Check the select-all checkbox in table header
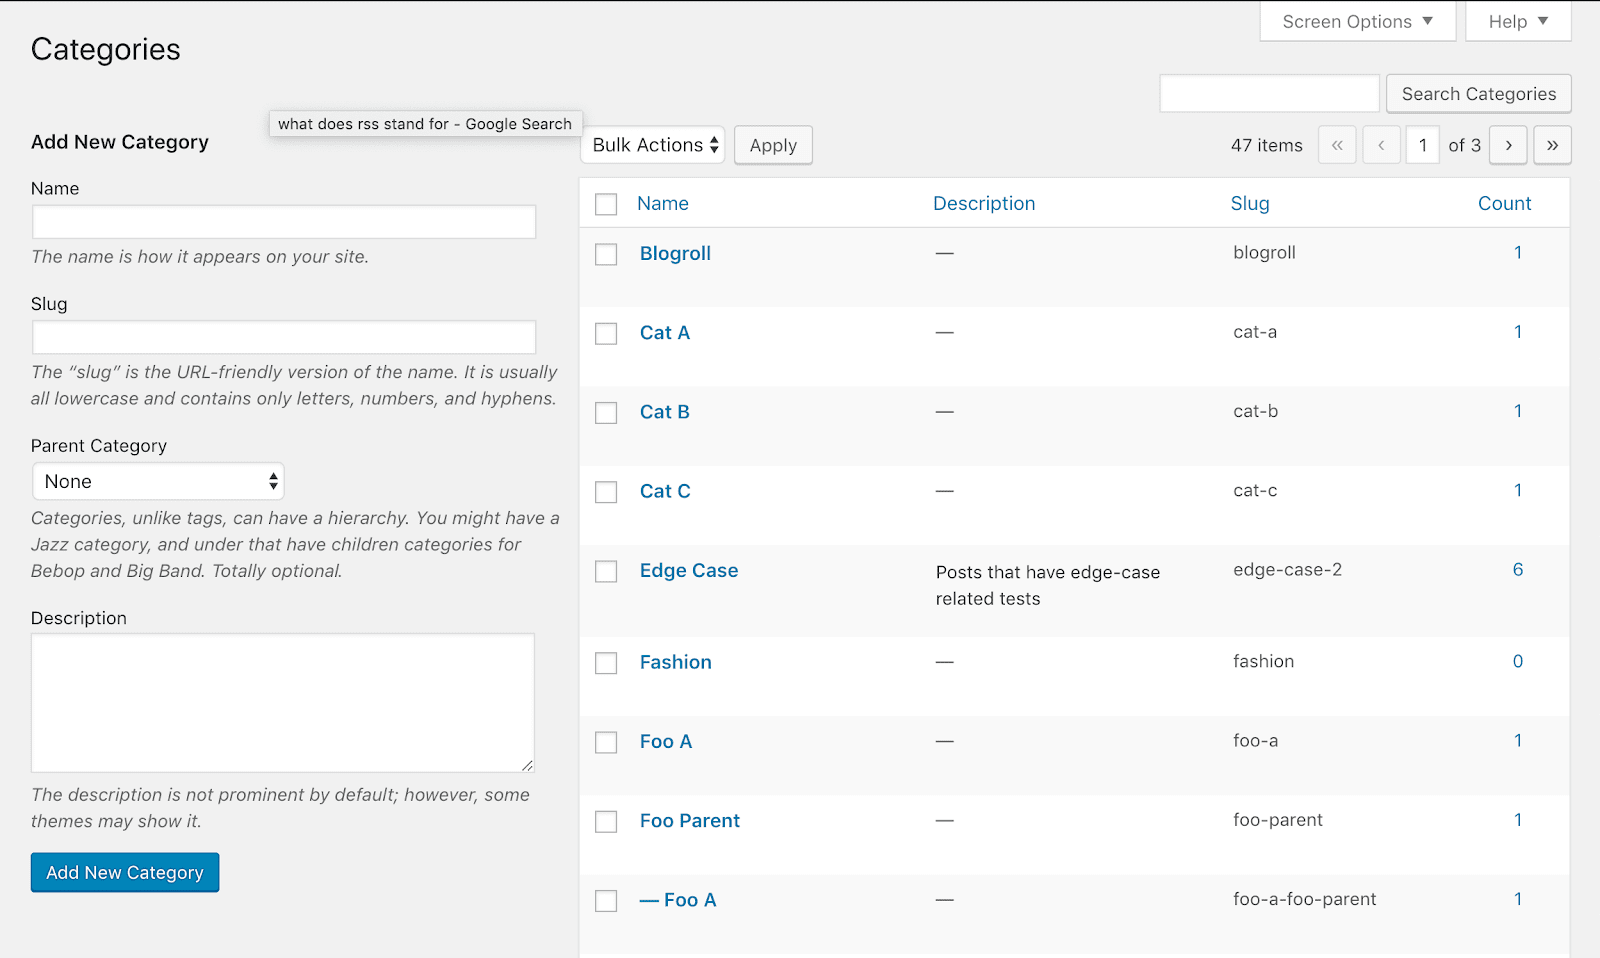The height and width of the screenshot is (958, 1600). [606, 204]
